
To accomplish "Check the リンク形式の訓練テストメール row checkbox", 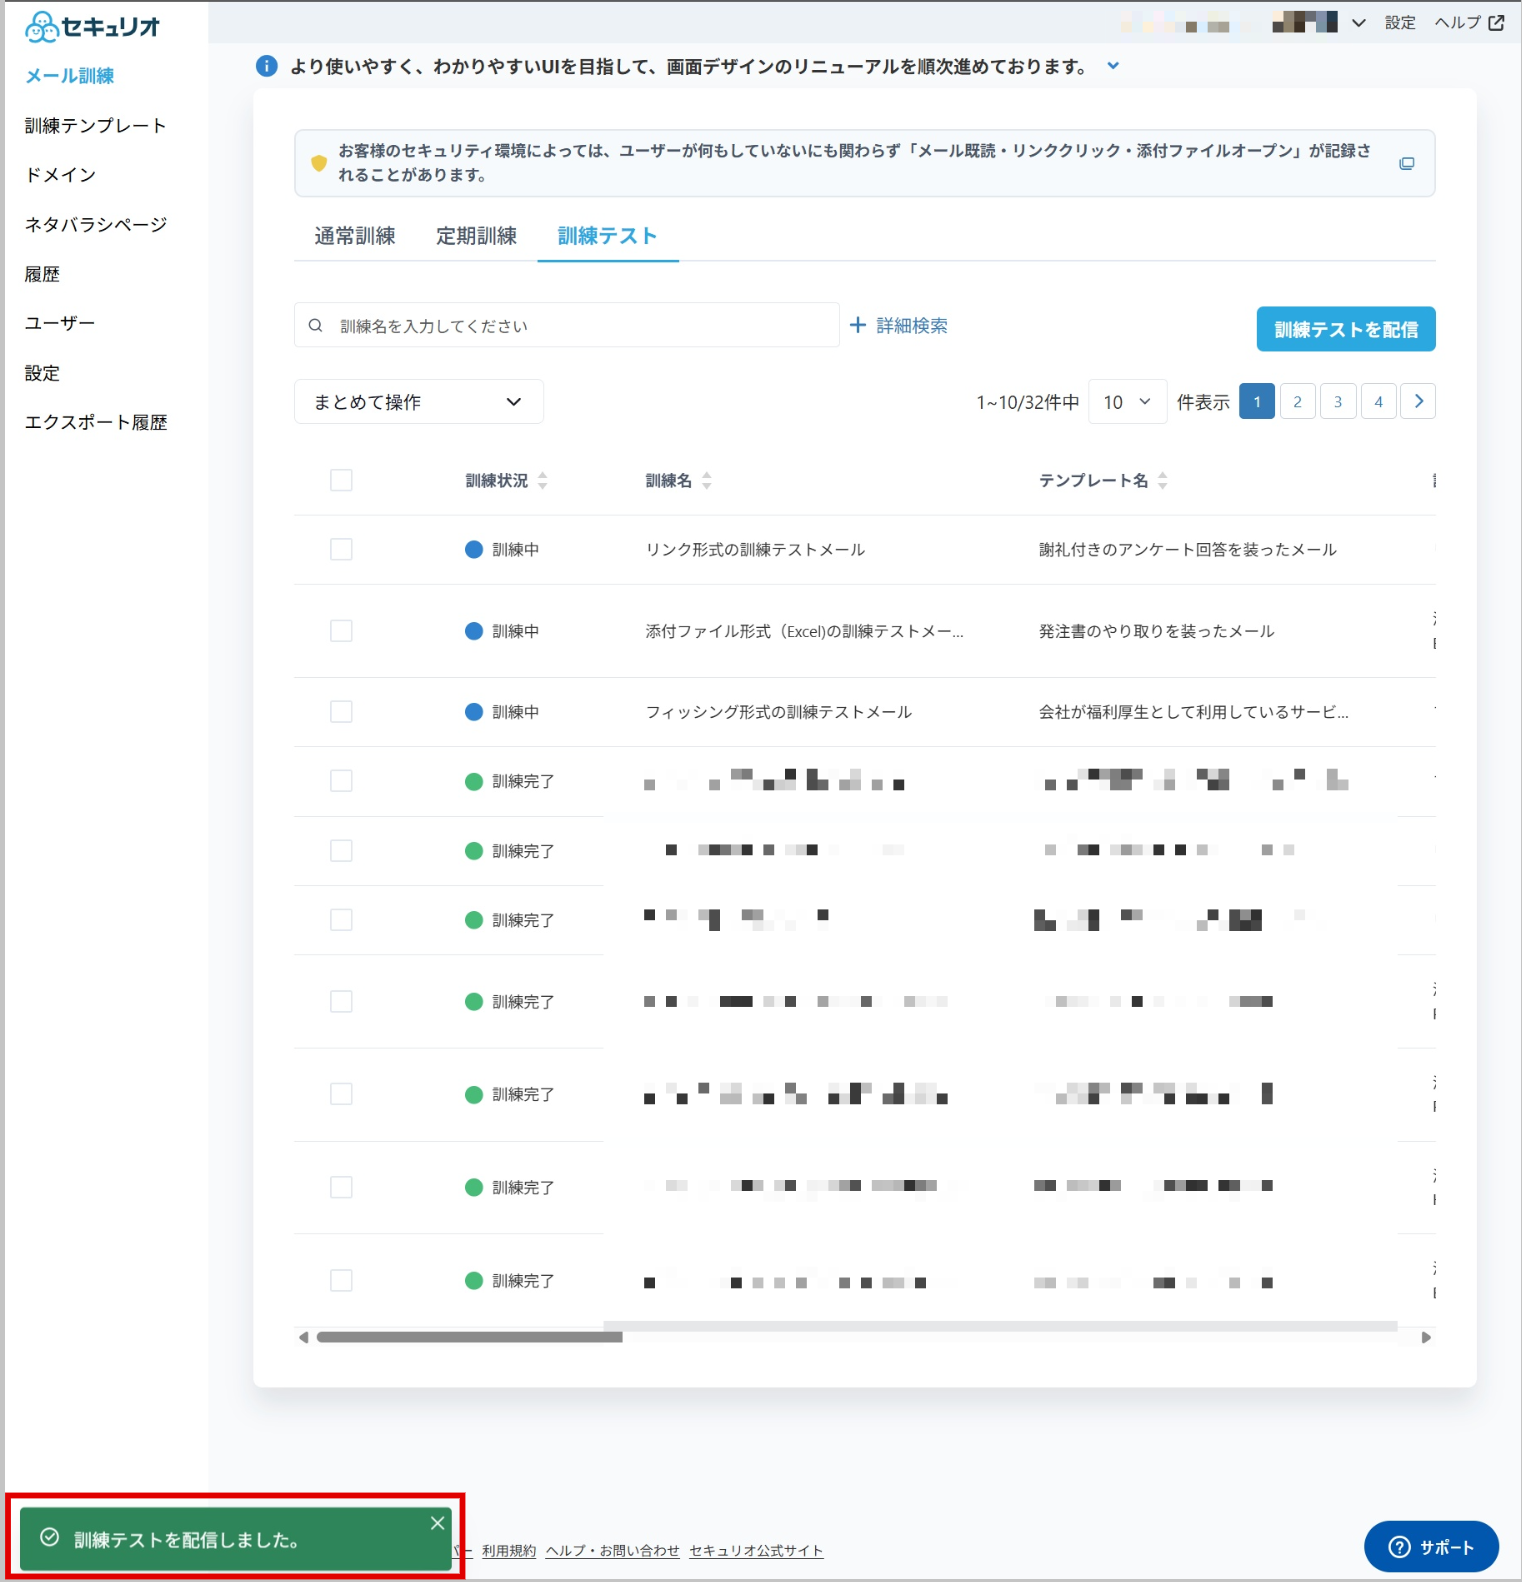I will (x=341, y=549).
